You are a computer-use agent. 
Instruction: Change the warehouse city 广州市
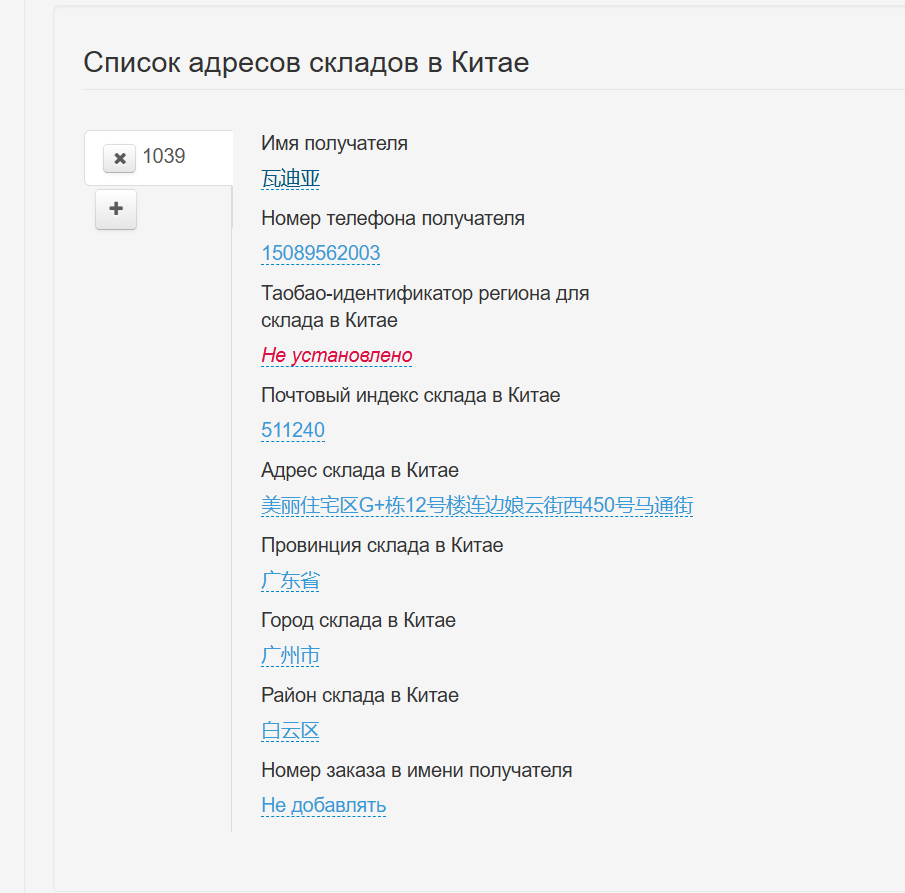[x=290, y=655]
